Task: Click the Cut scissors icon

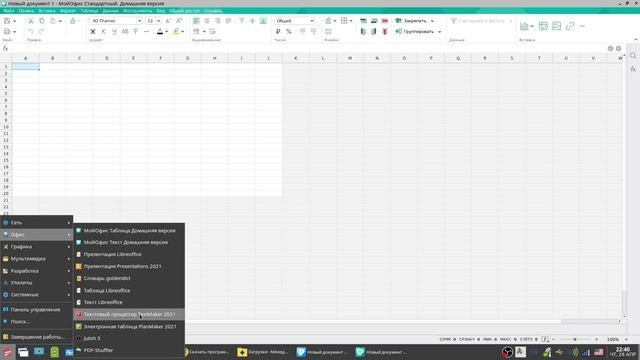Action: (x=31, y=21)
